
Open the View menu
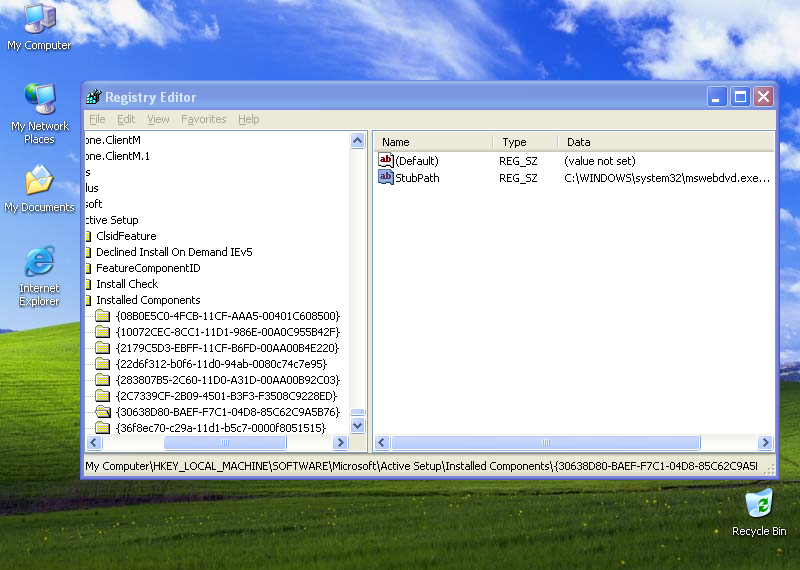tap(158, 119)
